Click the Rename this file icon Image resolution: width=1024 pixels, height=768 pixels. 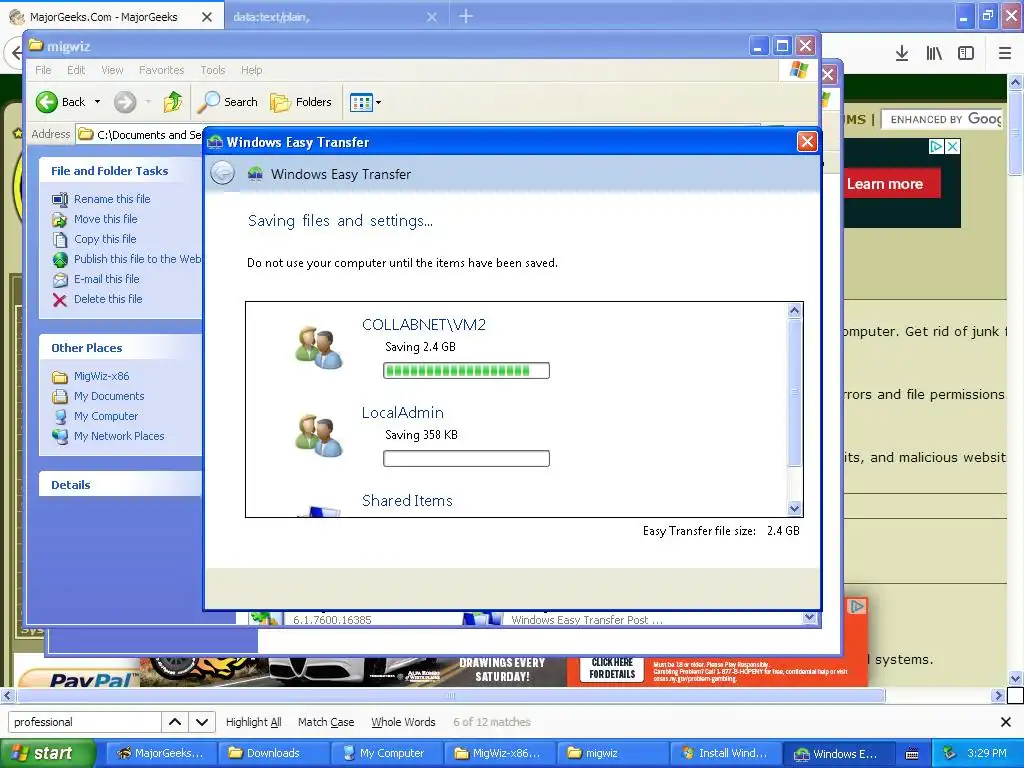click(60, 199)
